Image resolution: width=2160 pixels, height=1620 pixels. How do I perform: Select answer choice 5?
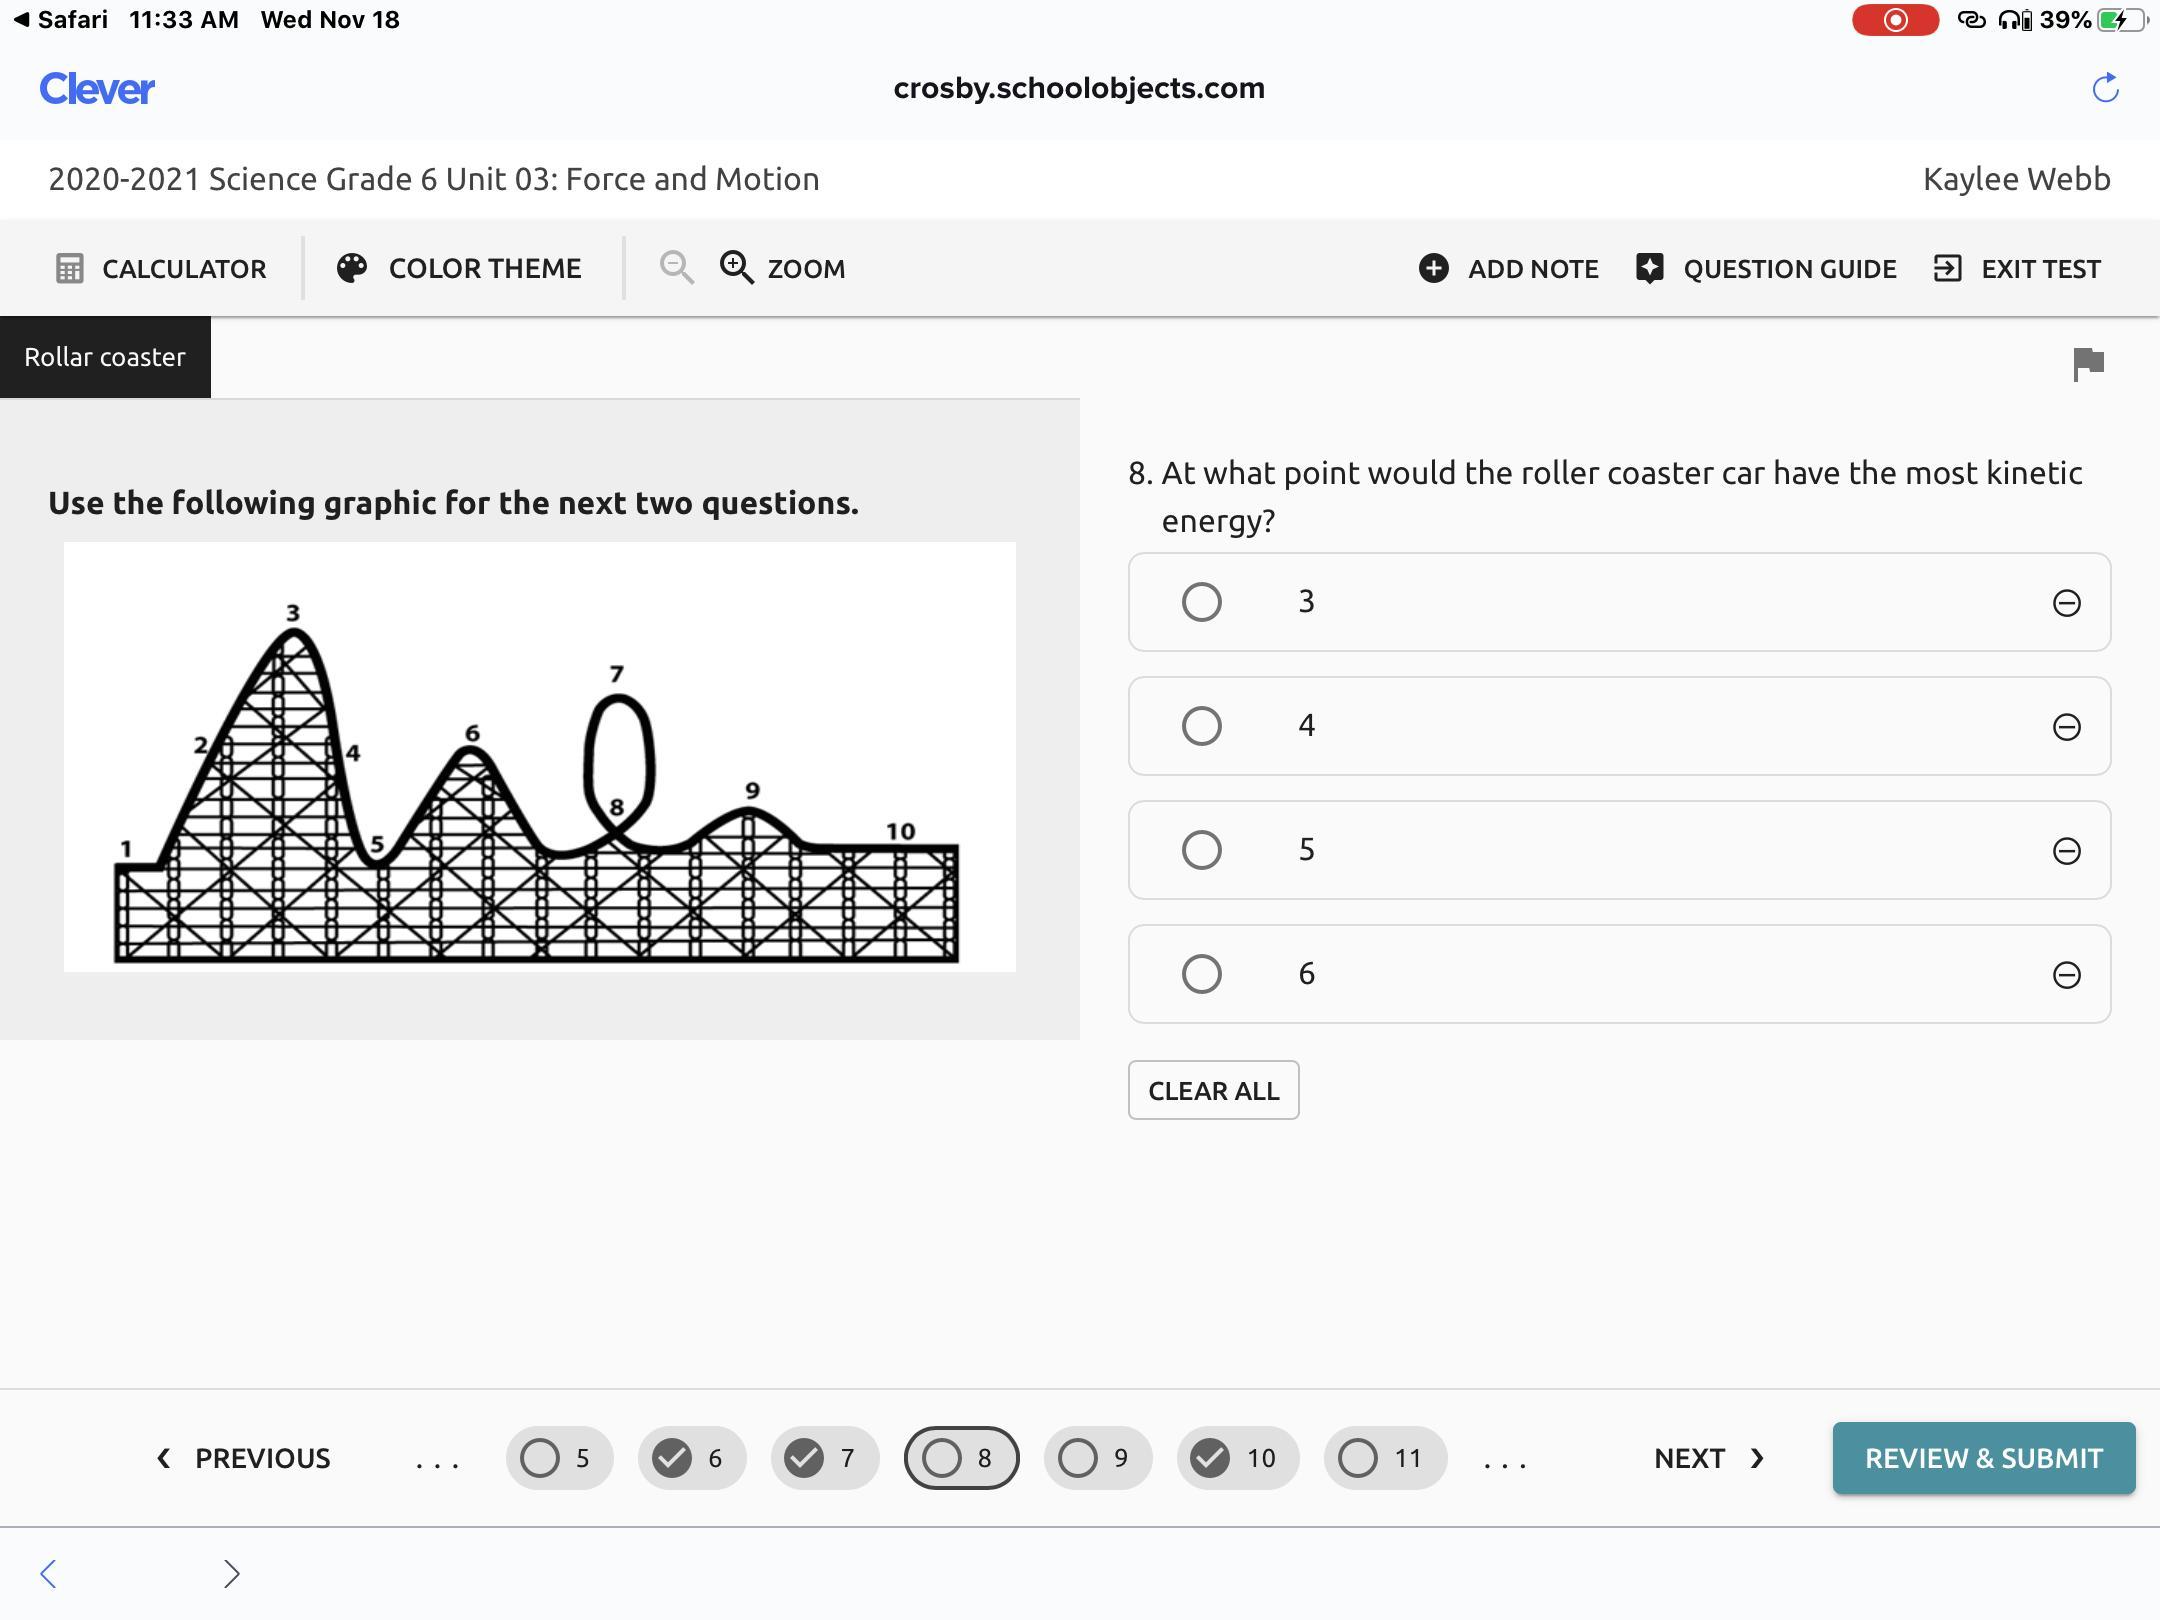coord(1201,850)
